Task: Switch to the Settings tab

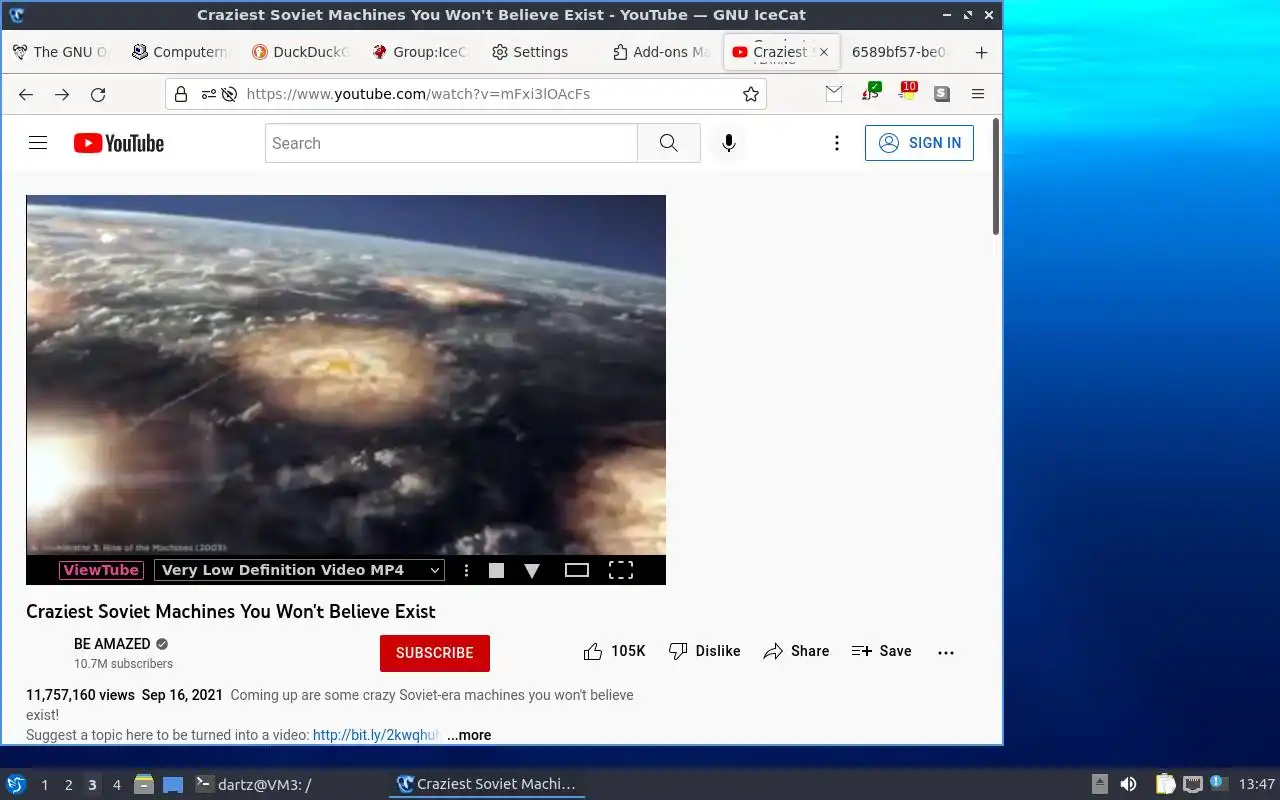Action: click(x=540, y=52)
